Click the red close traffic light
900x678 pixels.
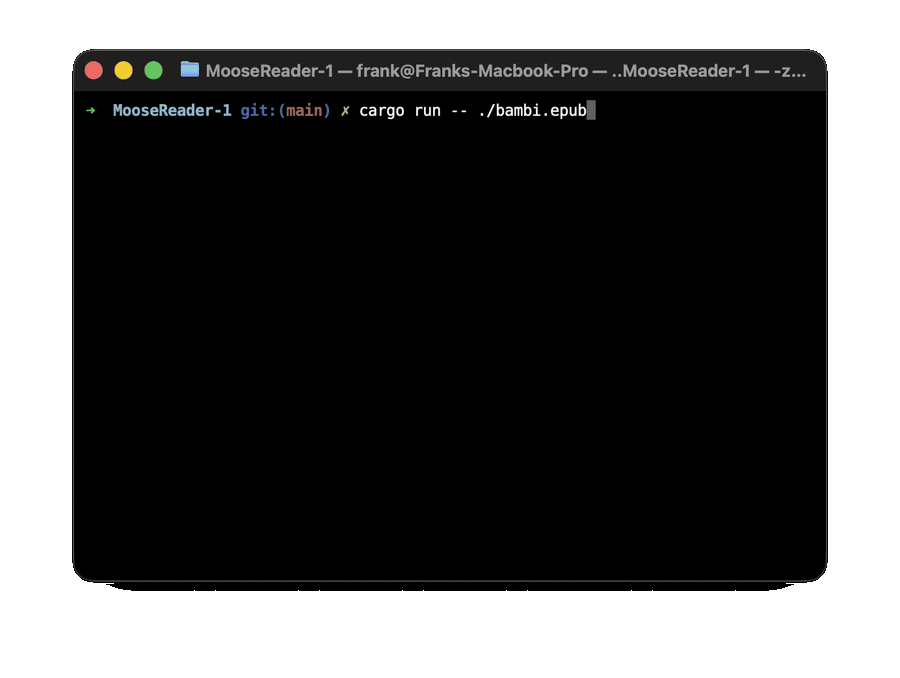tap(93, 70)
